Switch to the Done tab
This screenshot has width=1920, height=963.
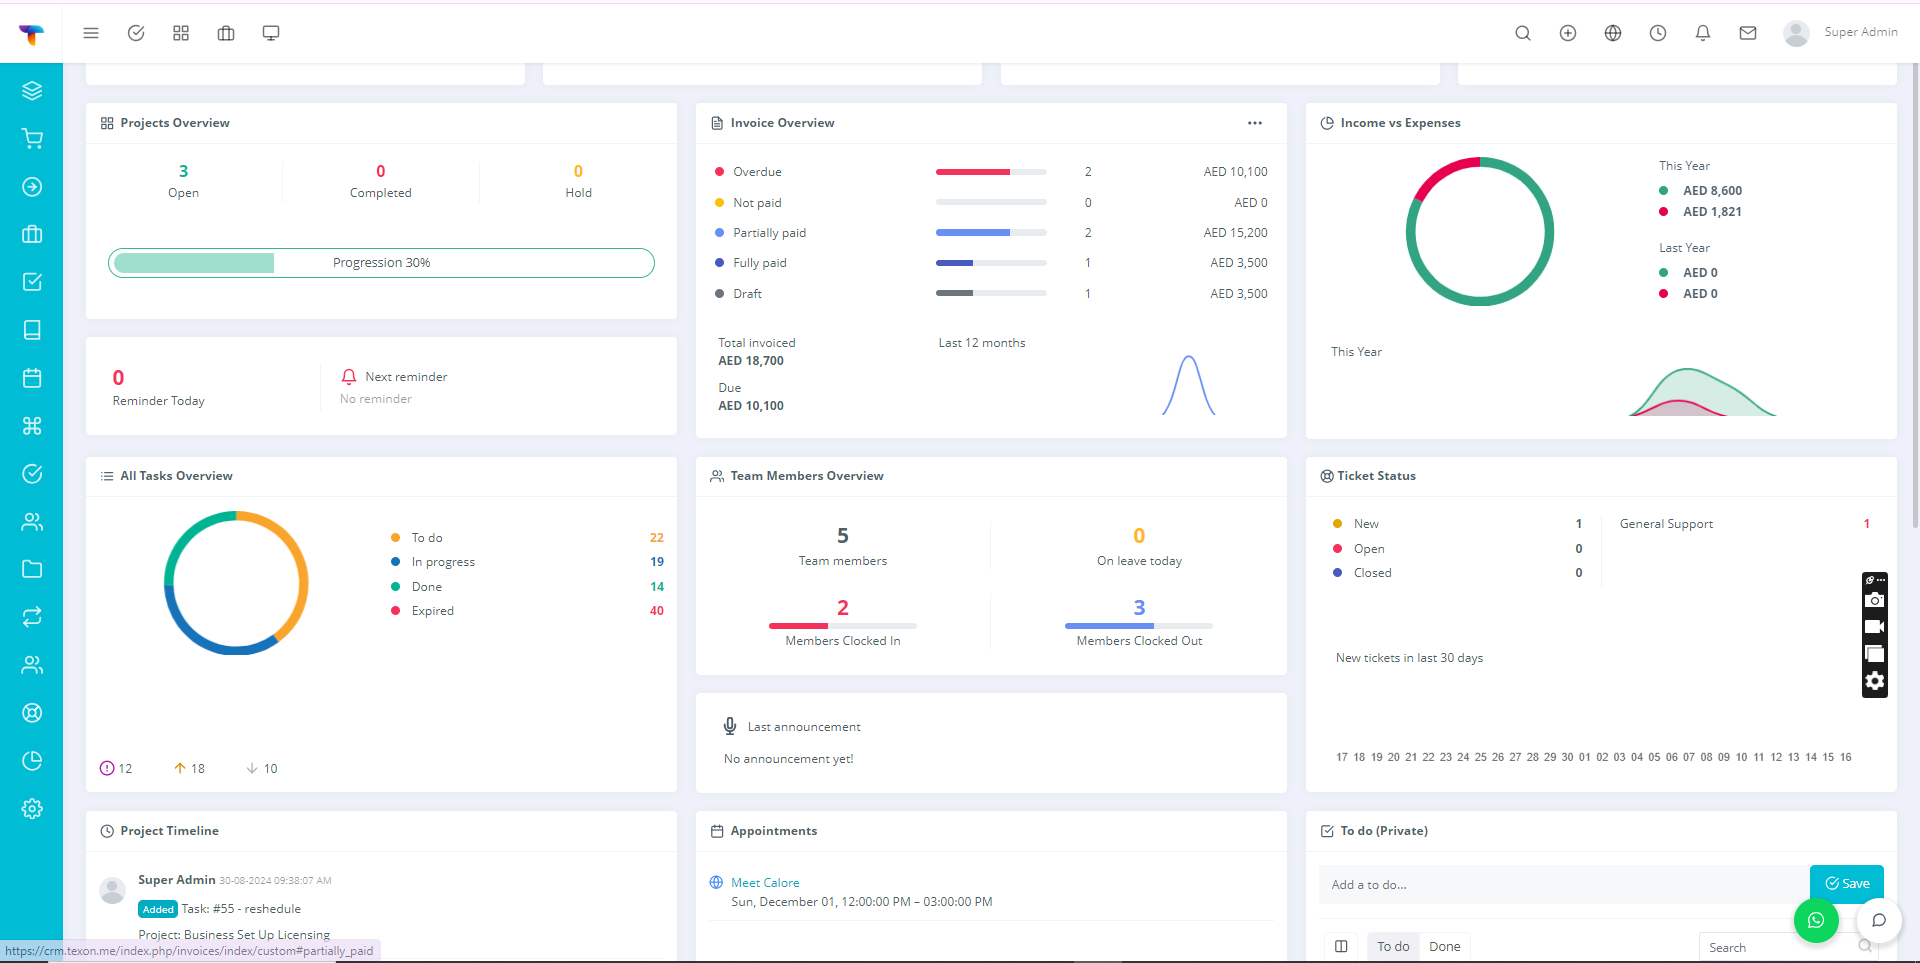1444,947
